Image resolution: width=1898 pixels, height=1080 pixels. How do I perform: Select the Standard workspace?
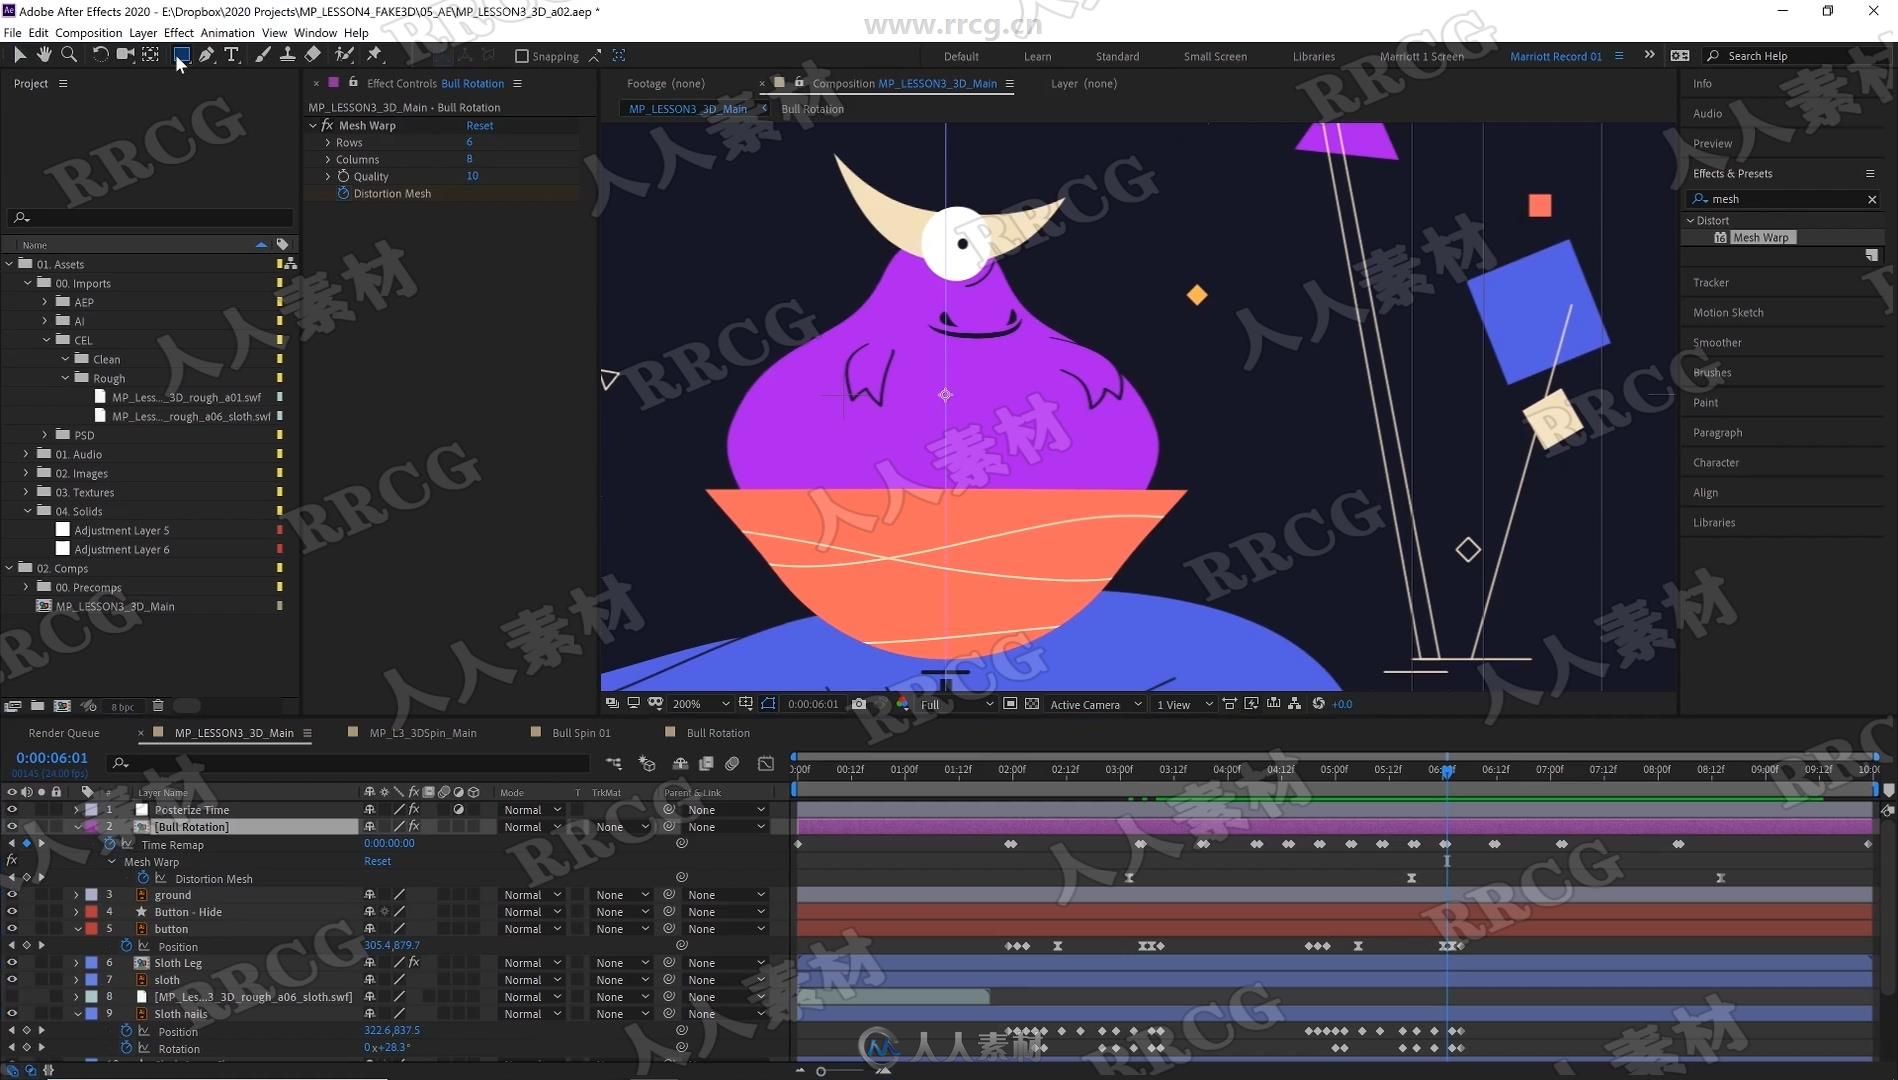point(1117,57)
